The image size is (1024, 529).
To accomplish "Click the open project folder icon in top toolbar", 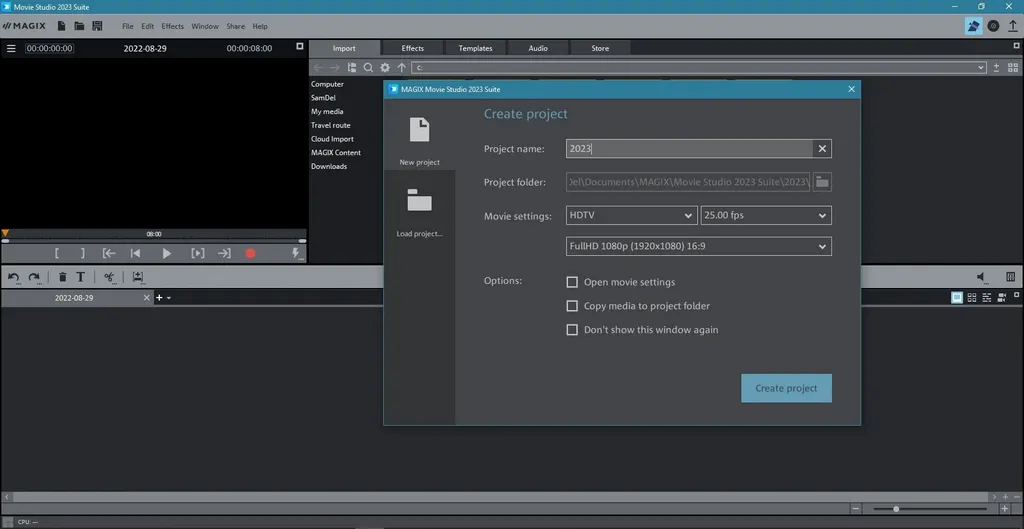I will click(79, 26).
